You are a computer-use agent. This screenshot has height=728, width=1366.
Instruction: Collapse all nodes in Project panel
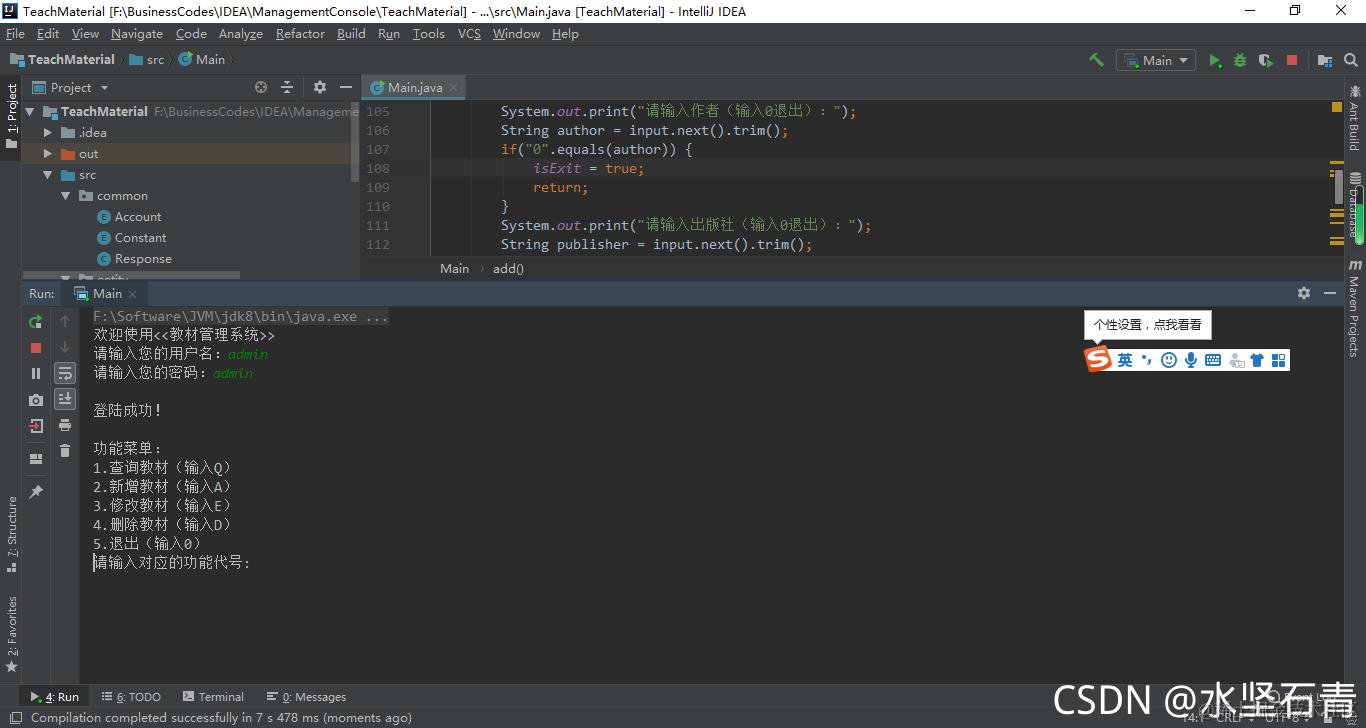(x=287, y=87)
